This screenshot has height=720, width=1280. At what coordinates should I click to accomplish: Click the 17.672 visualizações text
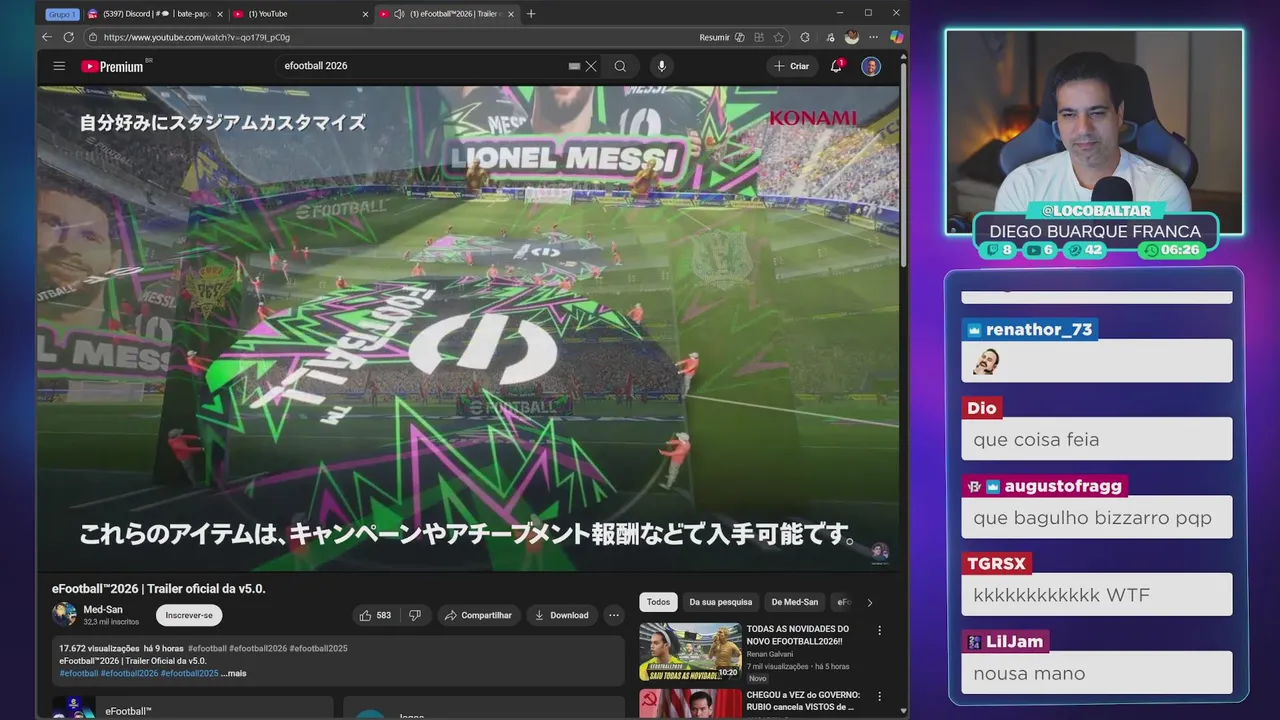click(99, 648)
